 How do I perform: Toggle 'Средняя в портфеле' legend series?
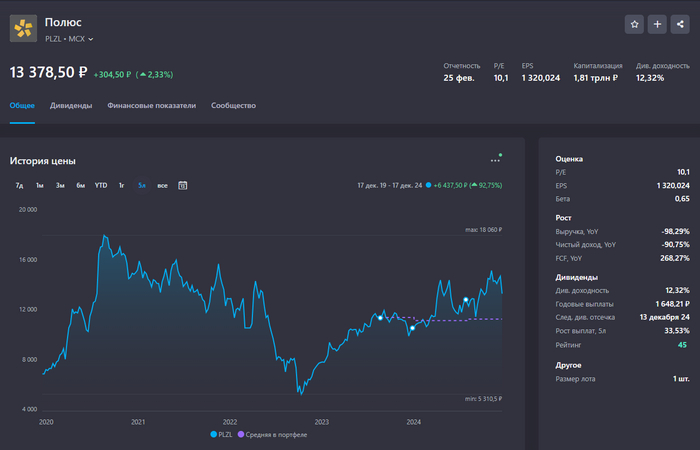click(x=272, y=434)
